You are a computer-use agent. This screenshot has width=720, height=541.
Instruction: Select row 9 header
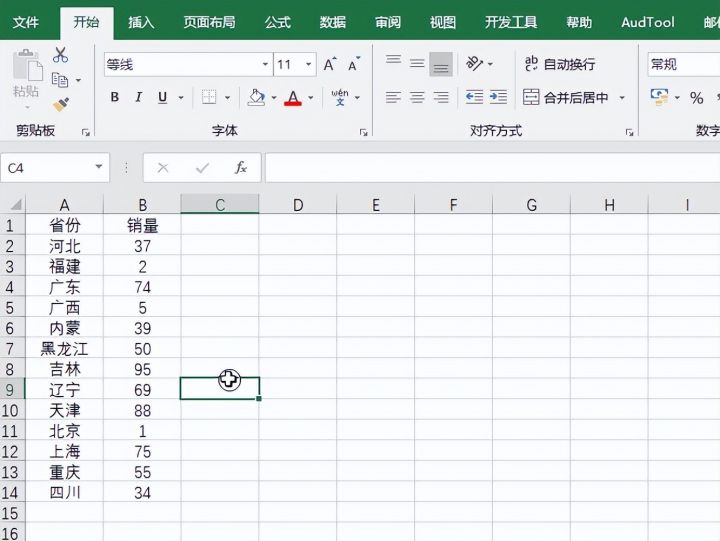tap(11, 390)
